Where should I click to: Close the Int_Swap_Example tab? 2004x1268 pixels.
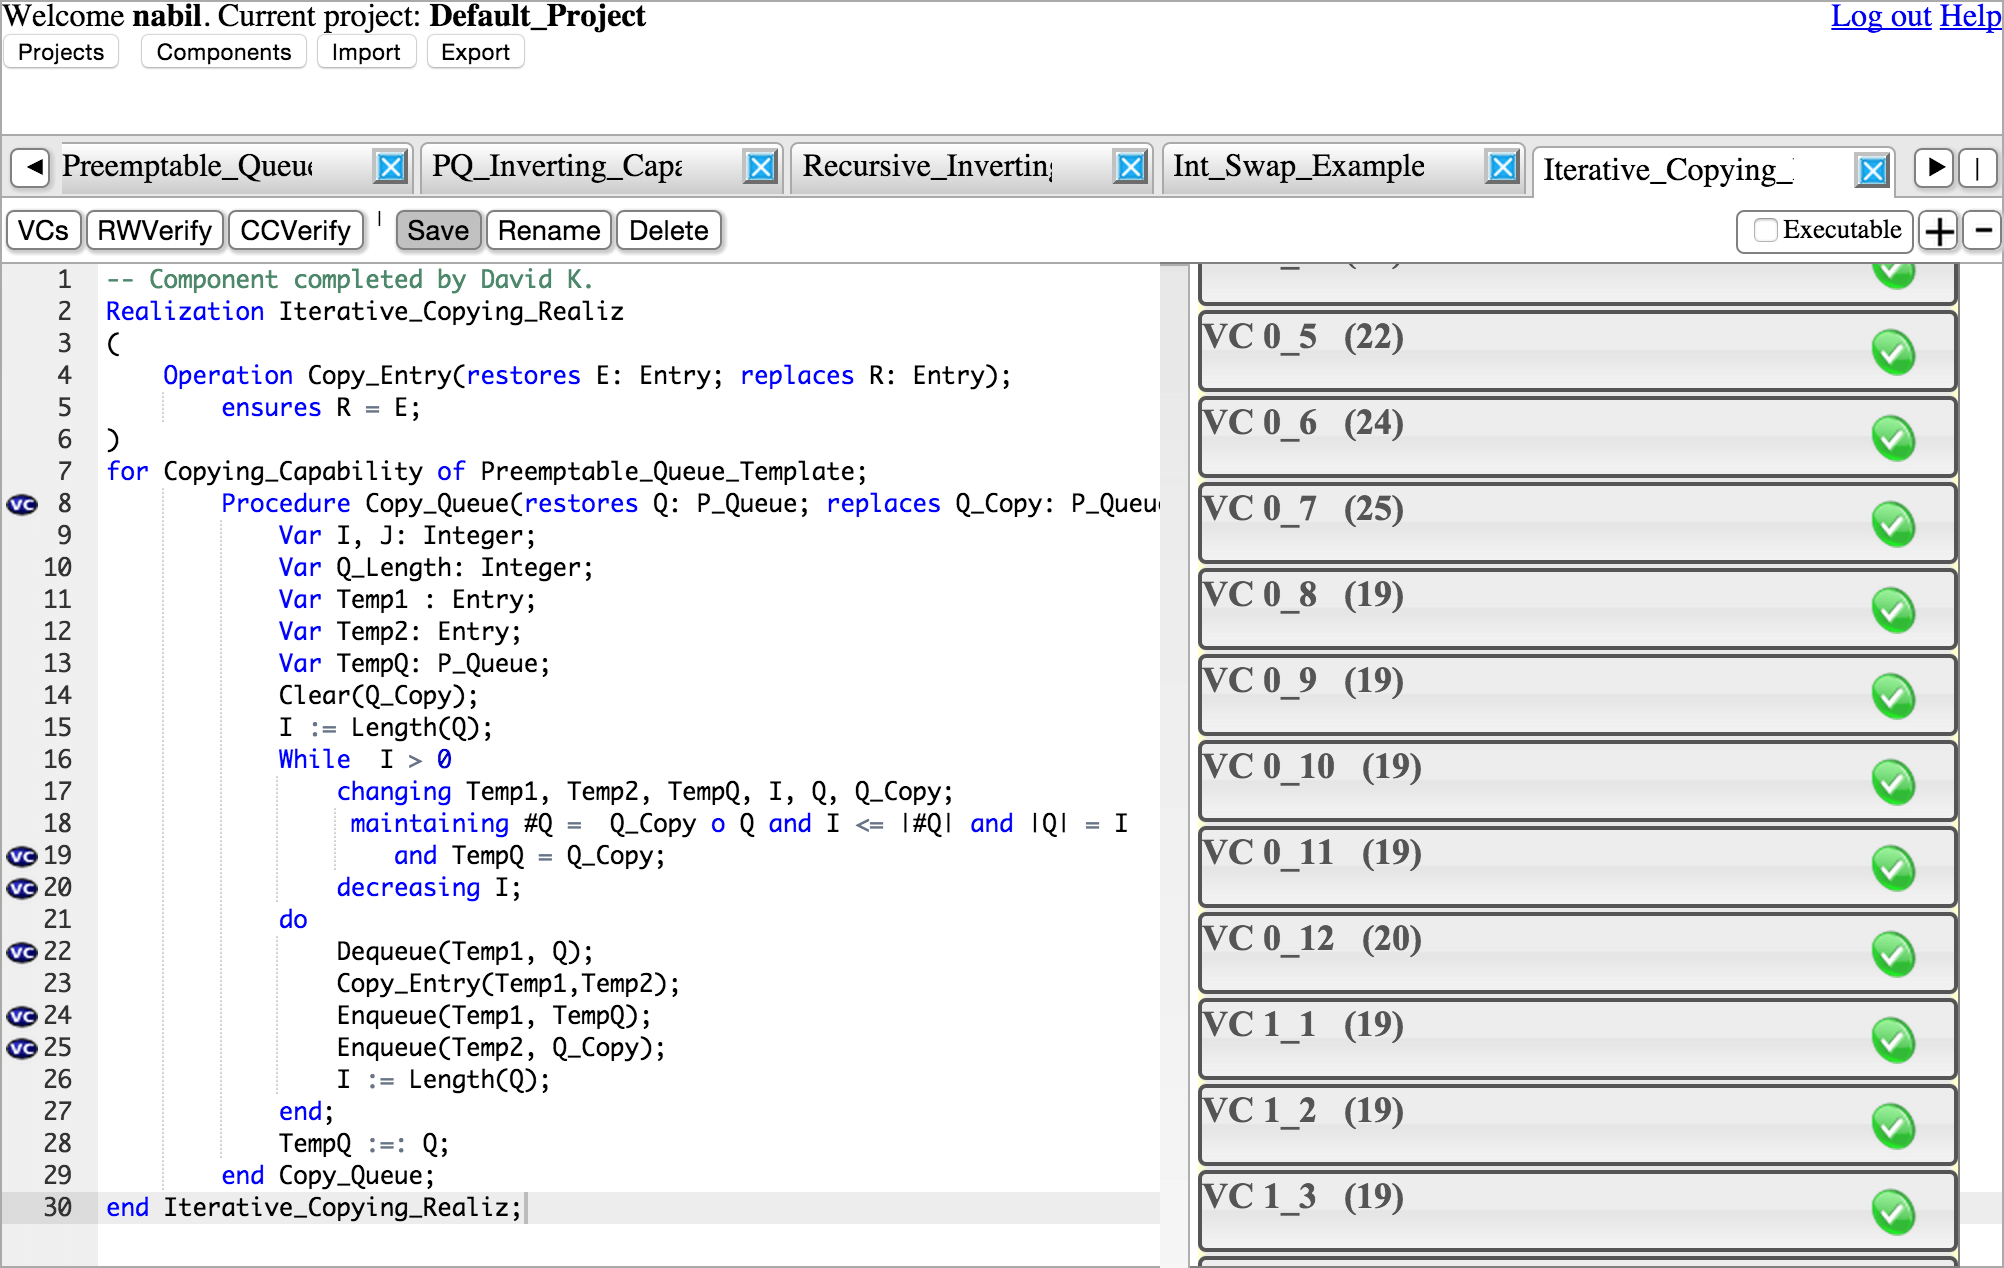[1502, 167]
